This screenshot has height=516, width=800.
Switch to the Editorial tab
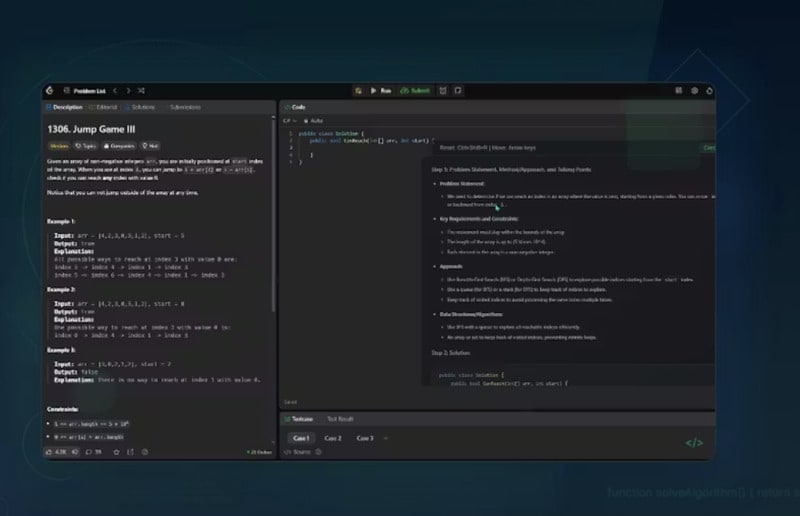click(104, 106)
